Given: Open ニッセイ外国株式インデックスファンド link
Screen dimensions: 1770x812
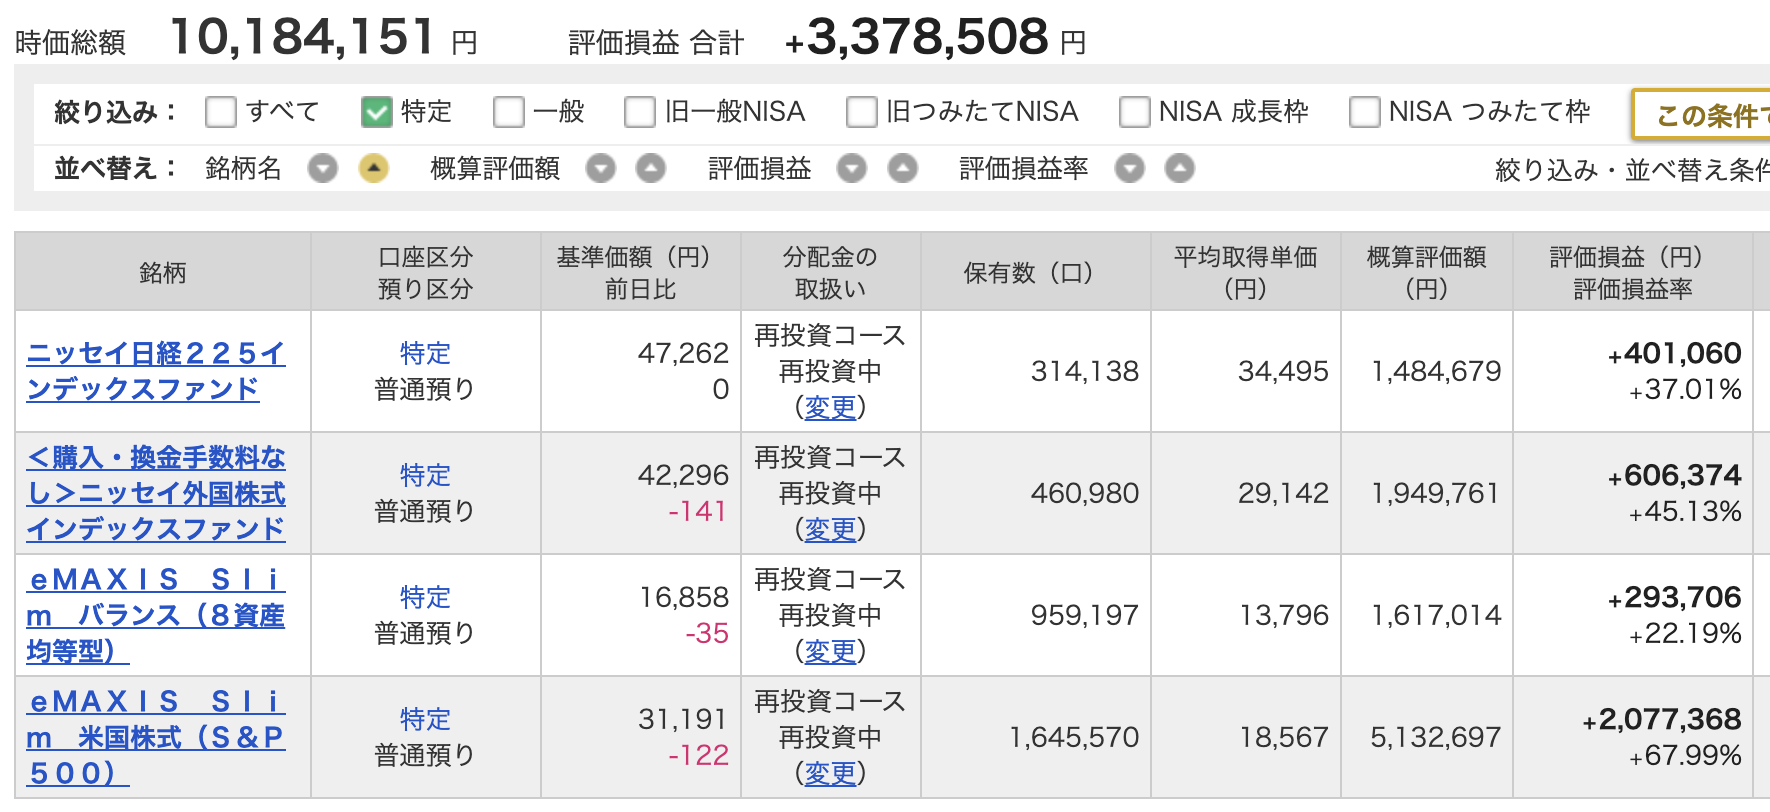Looking at the screenshot, I should pyautogui.click(x=156, y=493).
